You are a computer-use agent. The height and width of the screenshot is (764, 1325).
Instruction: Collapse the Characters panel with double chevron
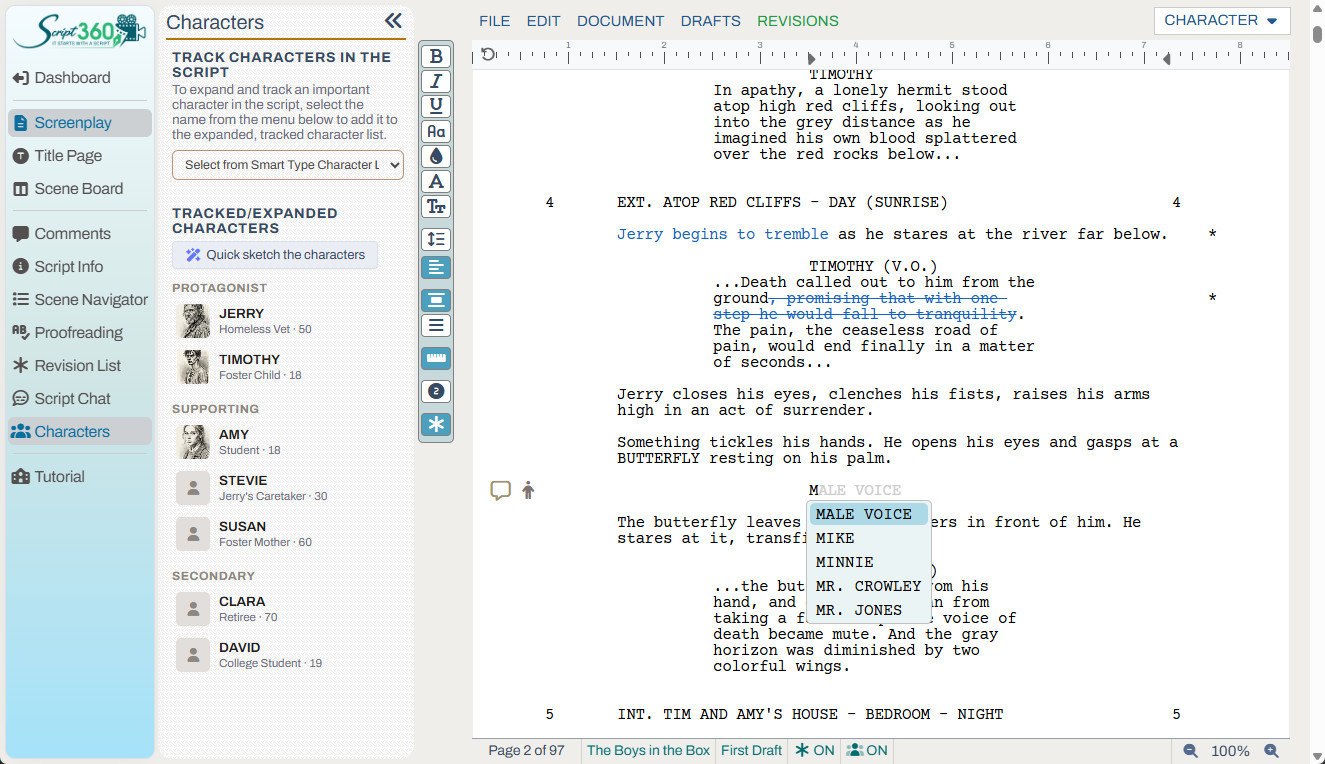393,21
